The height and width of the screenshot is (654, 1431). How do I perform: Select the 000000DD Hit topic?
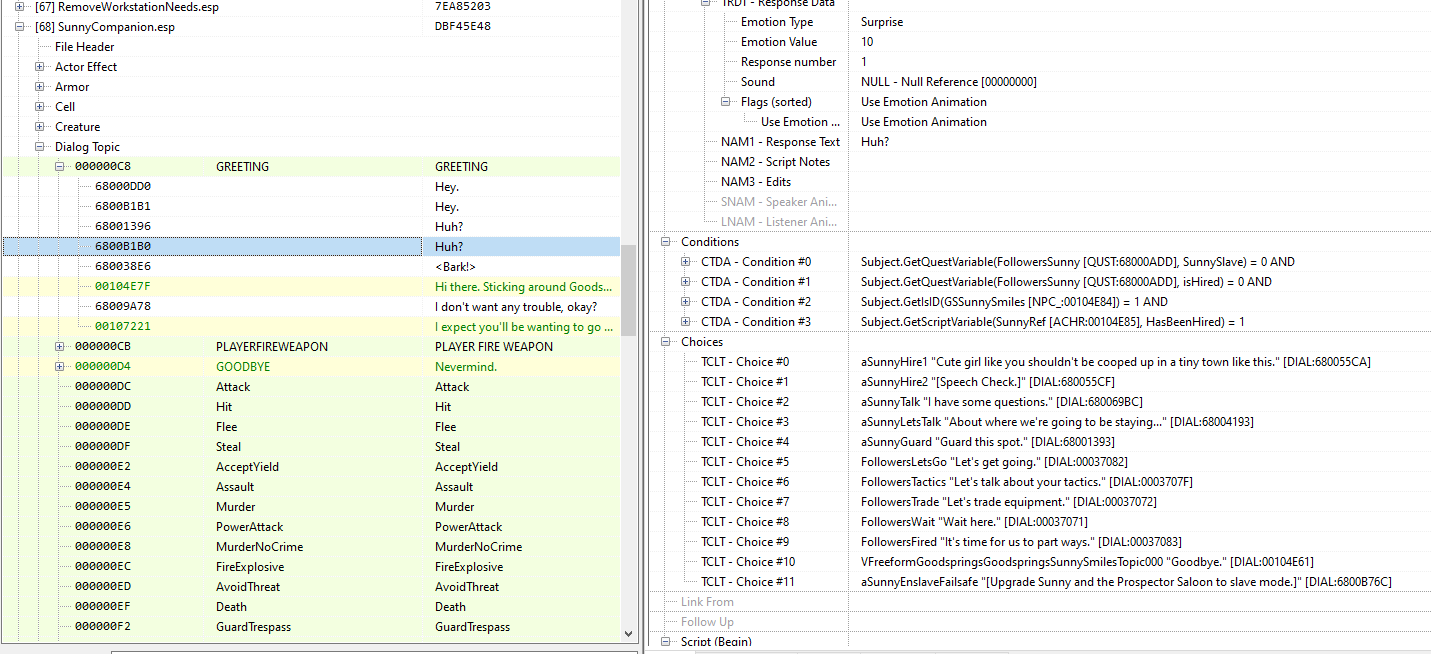coord(310,407)
